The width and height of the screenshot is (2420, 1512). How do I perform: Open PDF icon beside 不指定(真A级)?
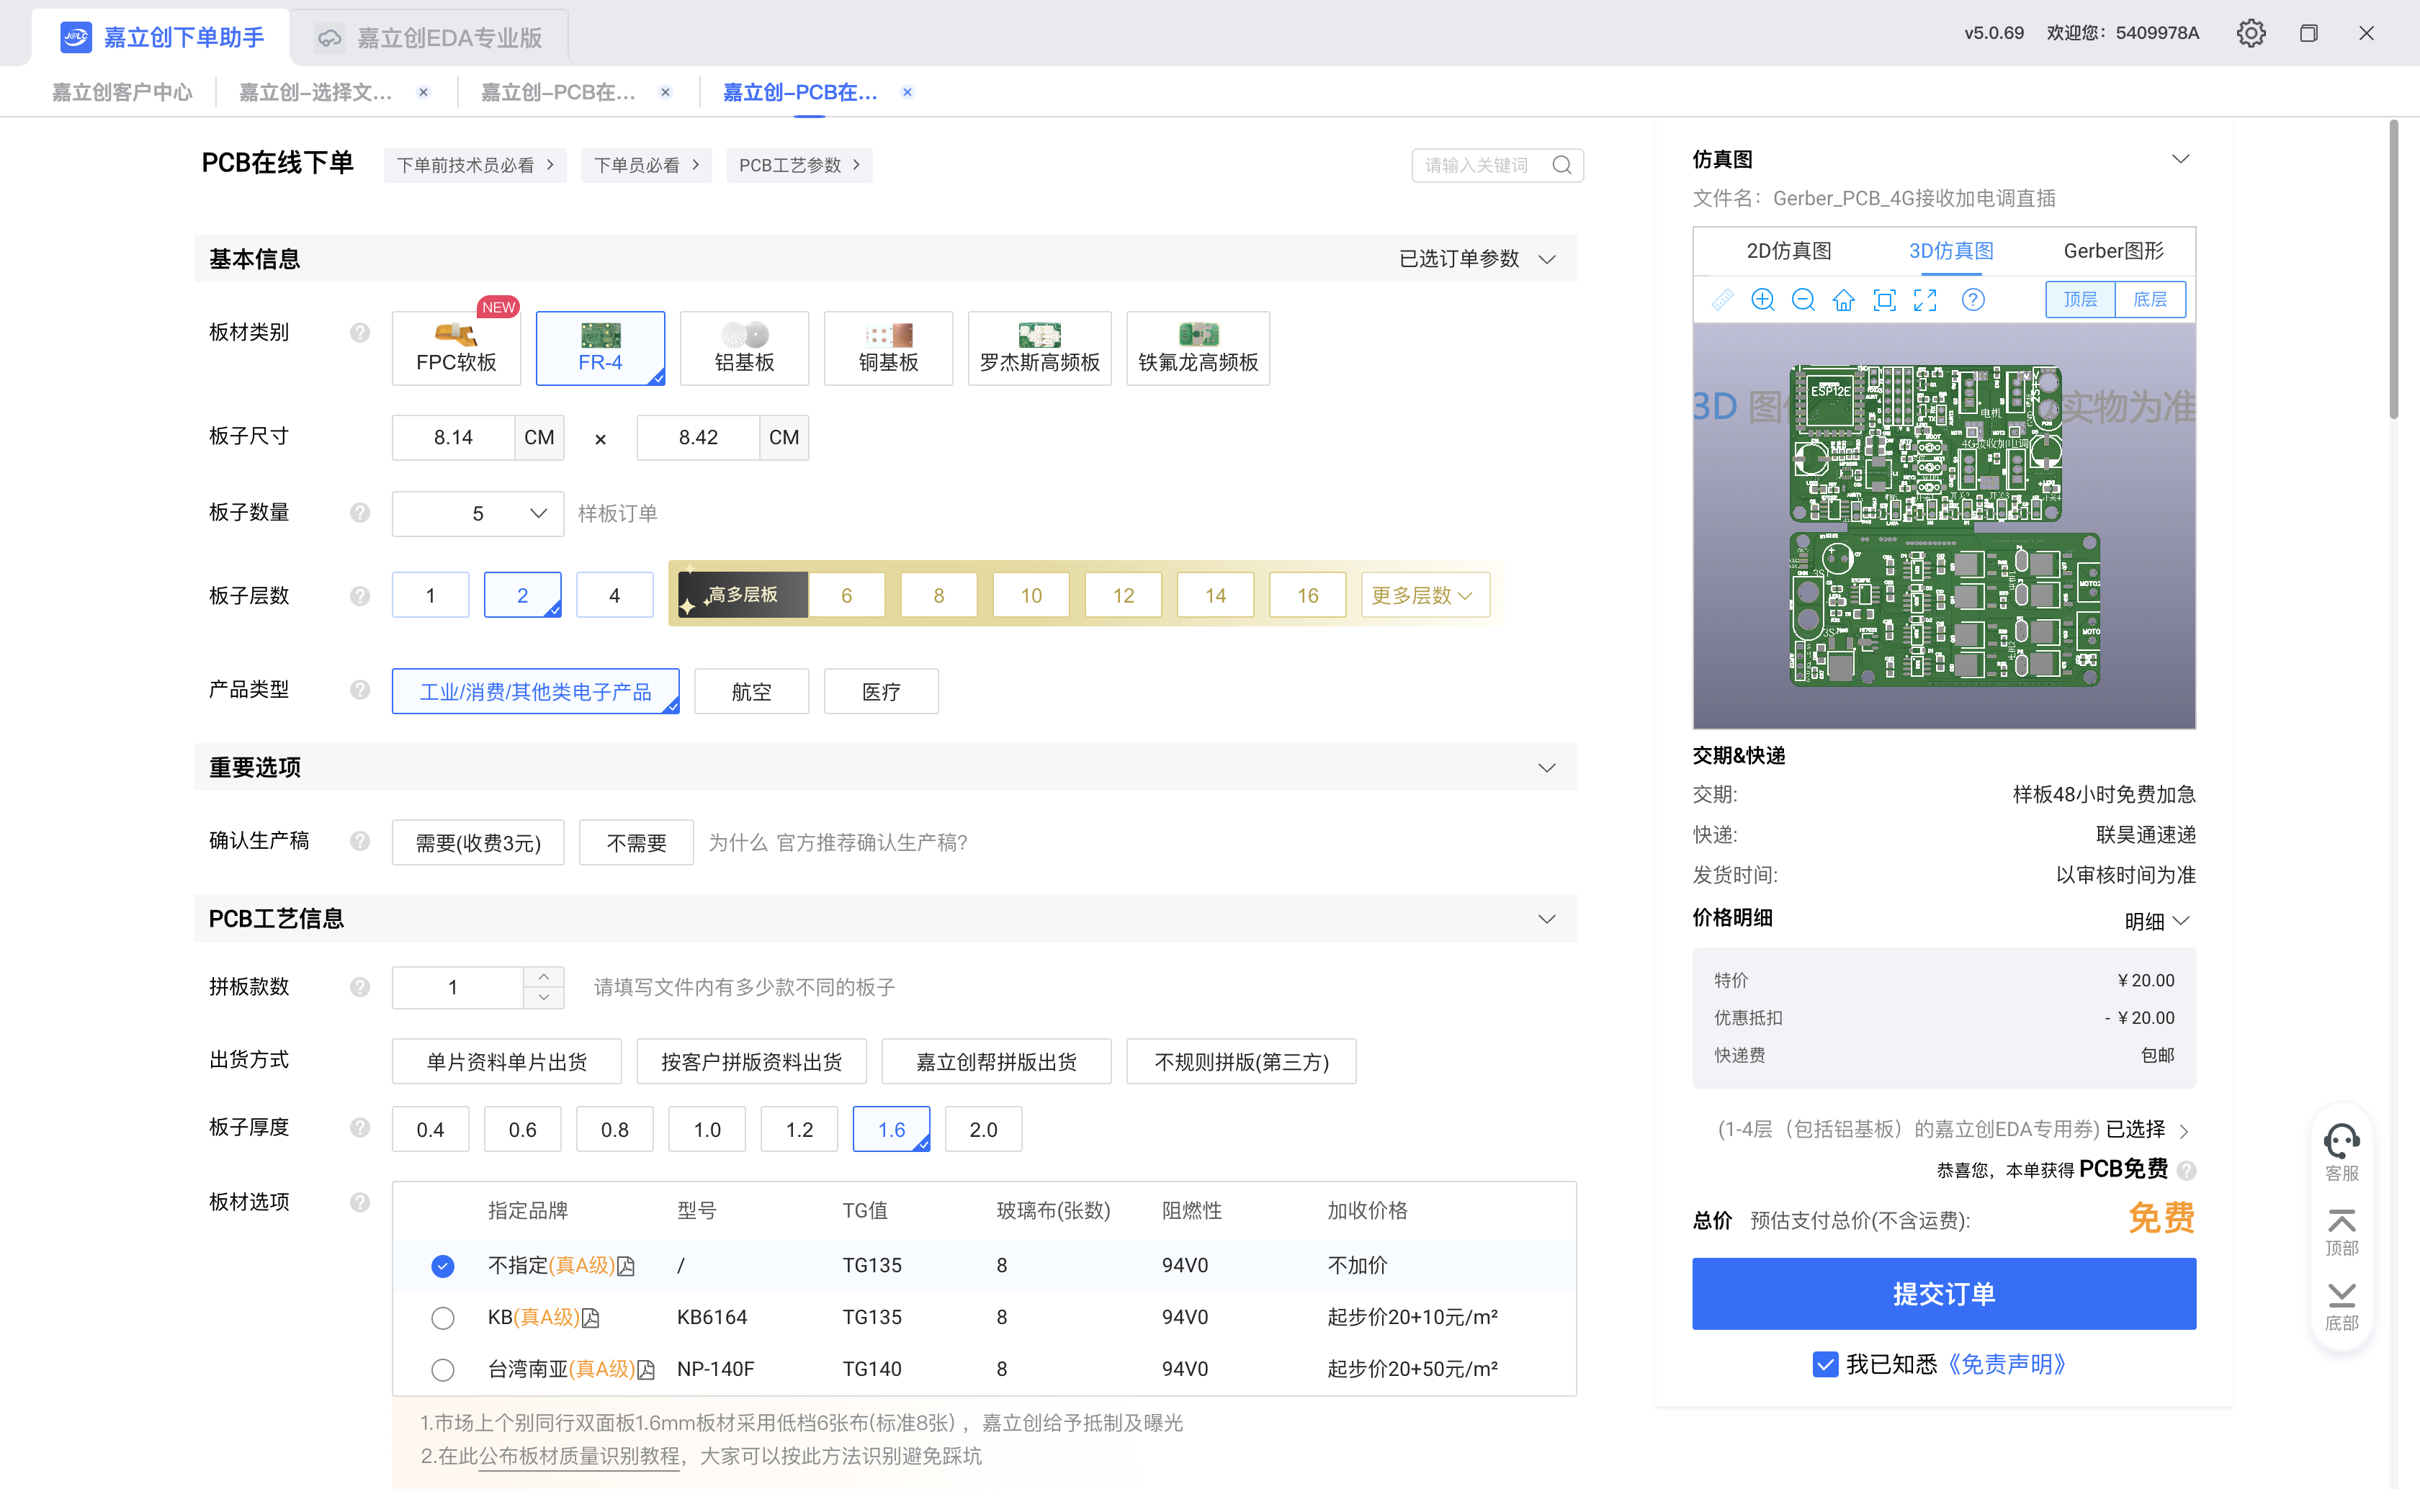(x=626, y=1266)
